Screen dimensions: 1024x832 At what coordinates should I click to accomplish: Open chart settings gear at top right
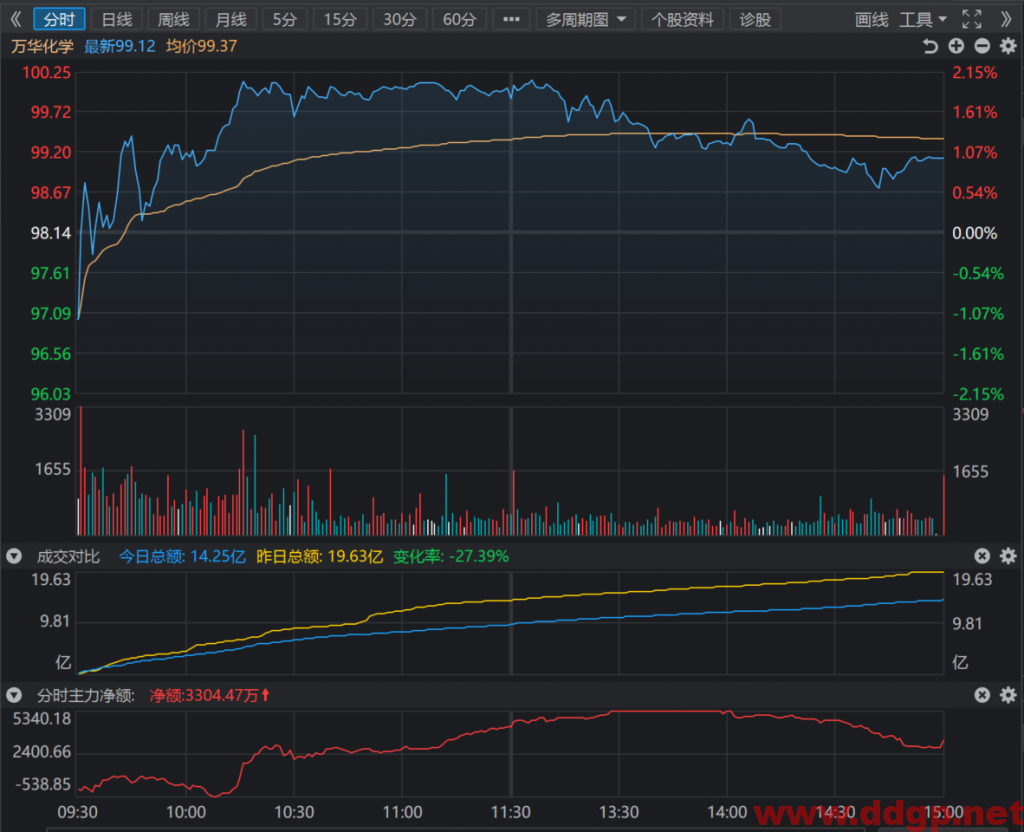(x=1008, y=46)
